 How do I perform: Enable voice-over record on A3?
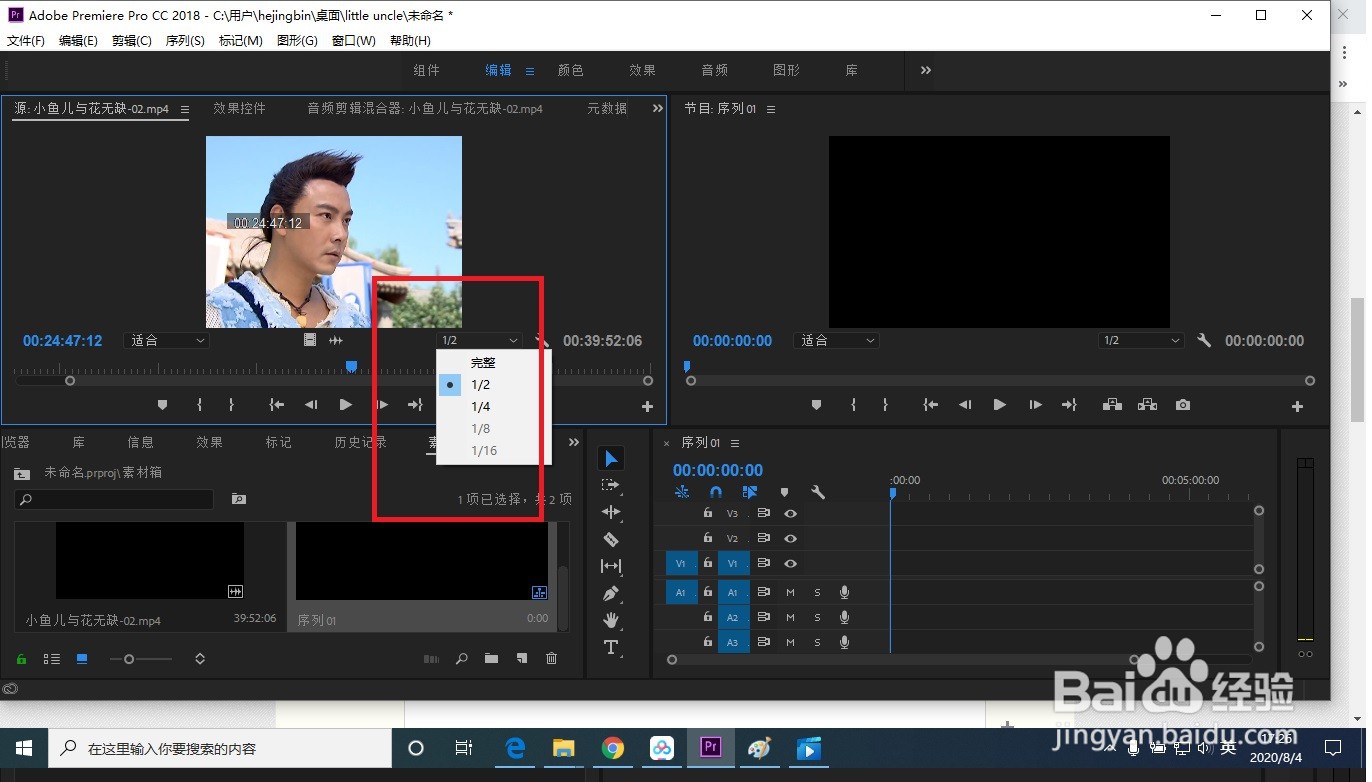[x=844, y=642]
